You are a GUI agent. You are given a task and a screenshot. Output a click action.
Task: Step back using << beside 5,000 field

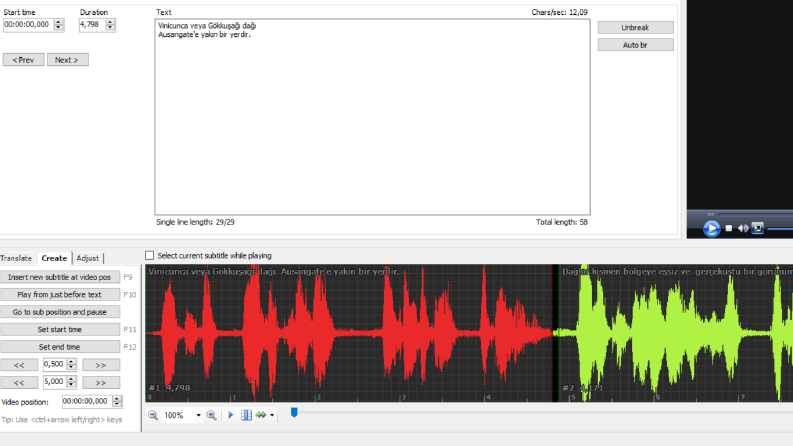point(19,383)
